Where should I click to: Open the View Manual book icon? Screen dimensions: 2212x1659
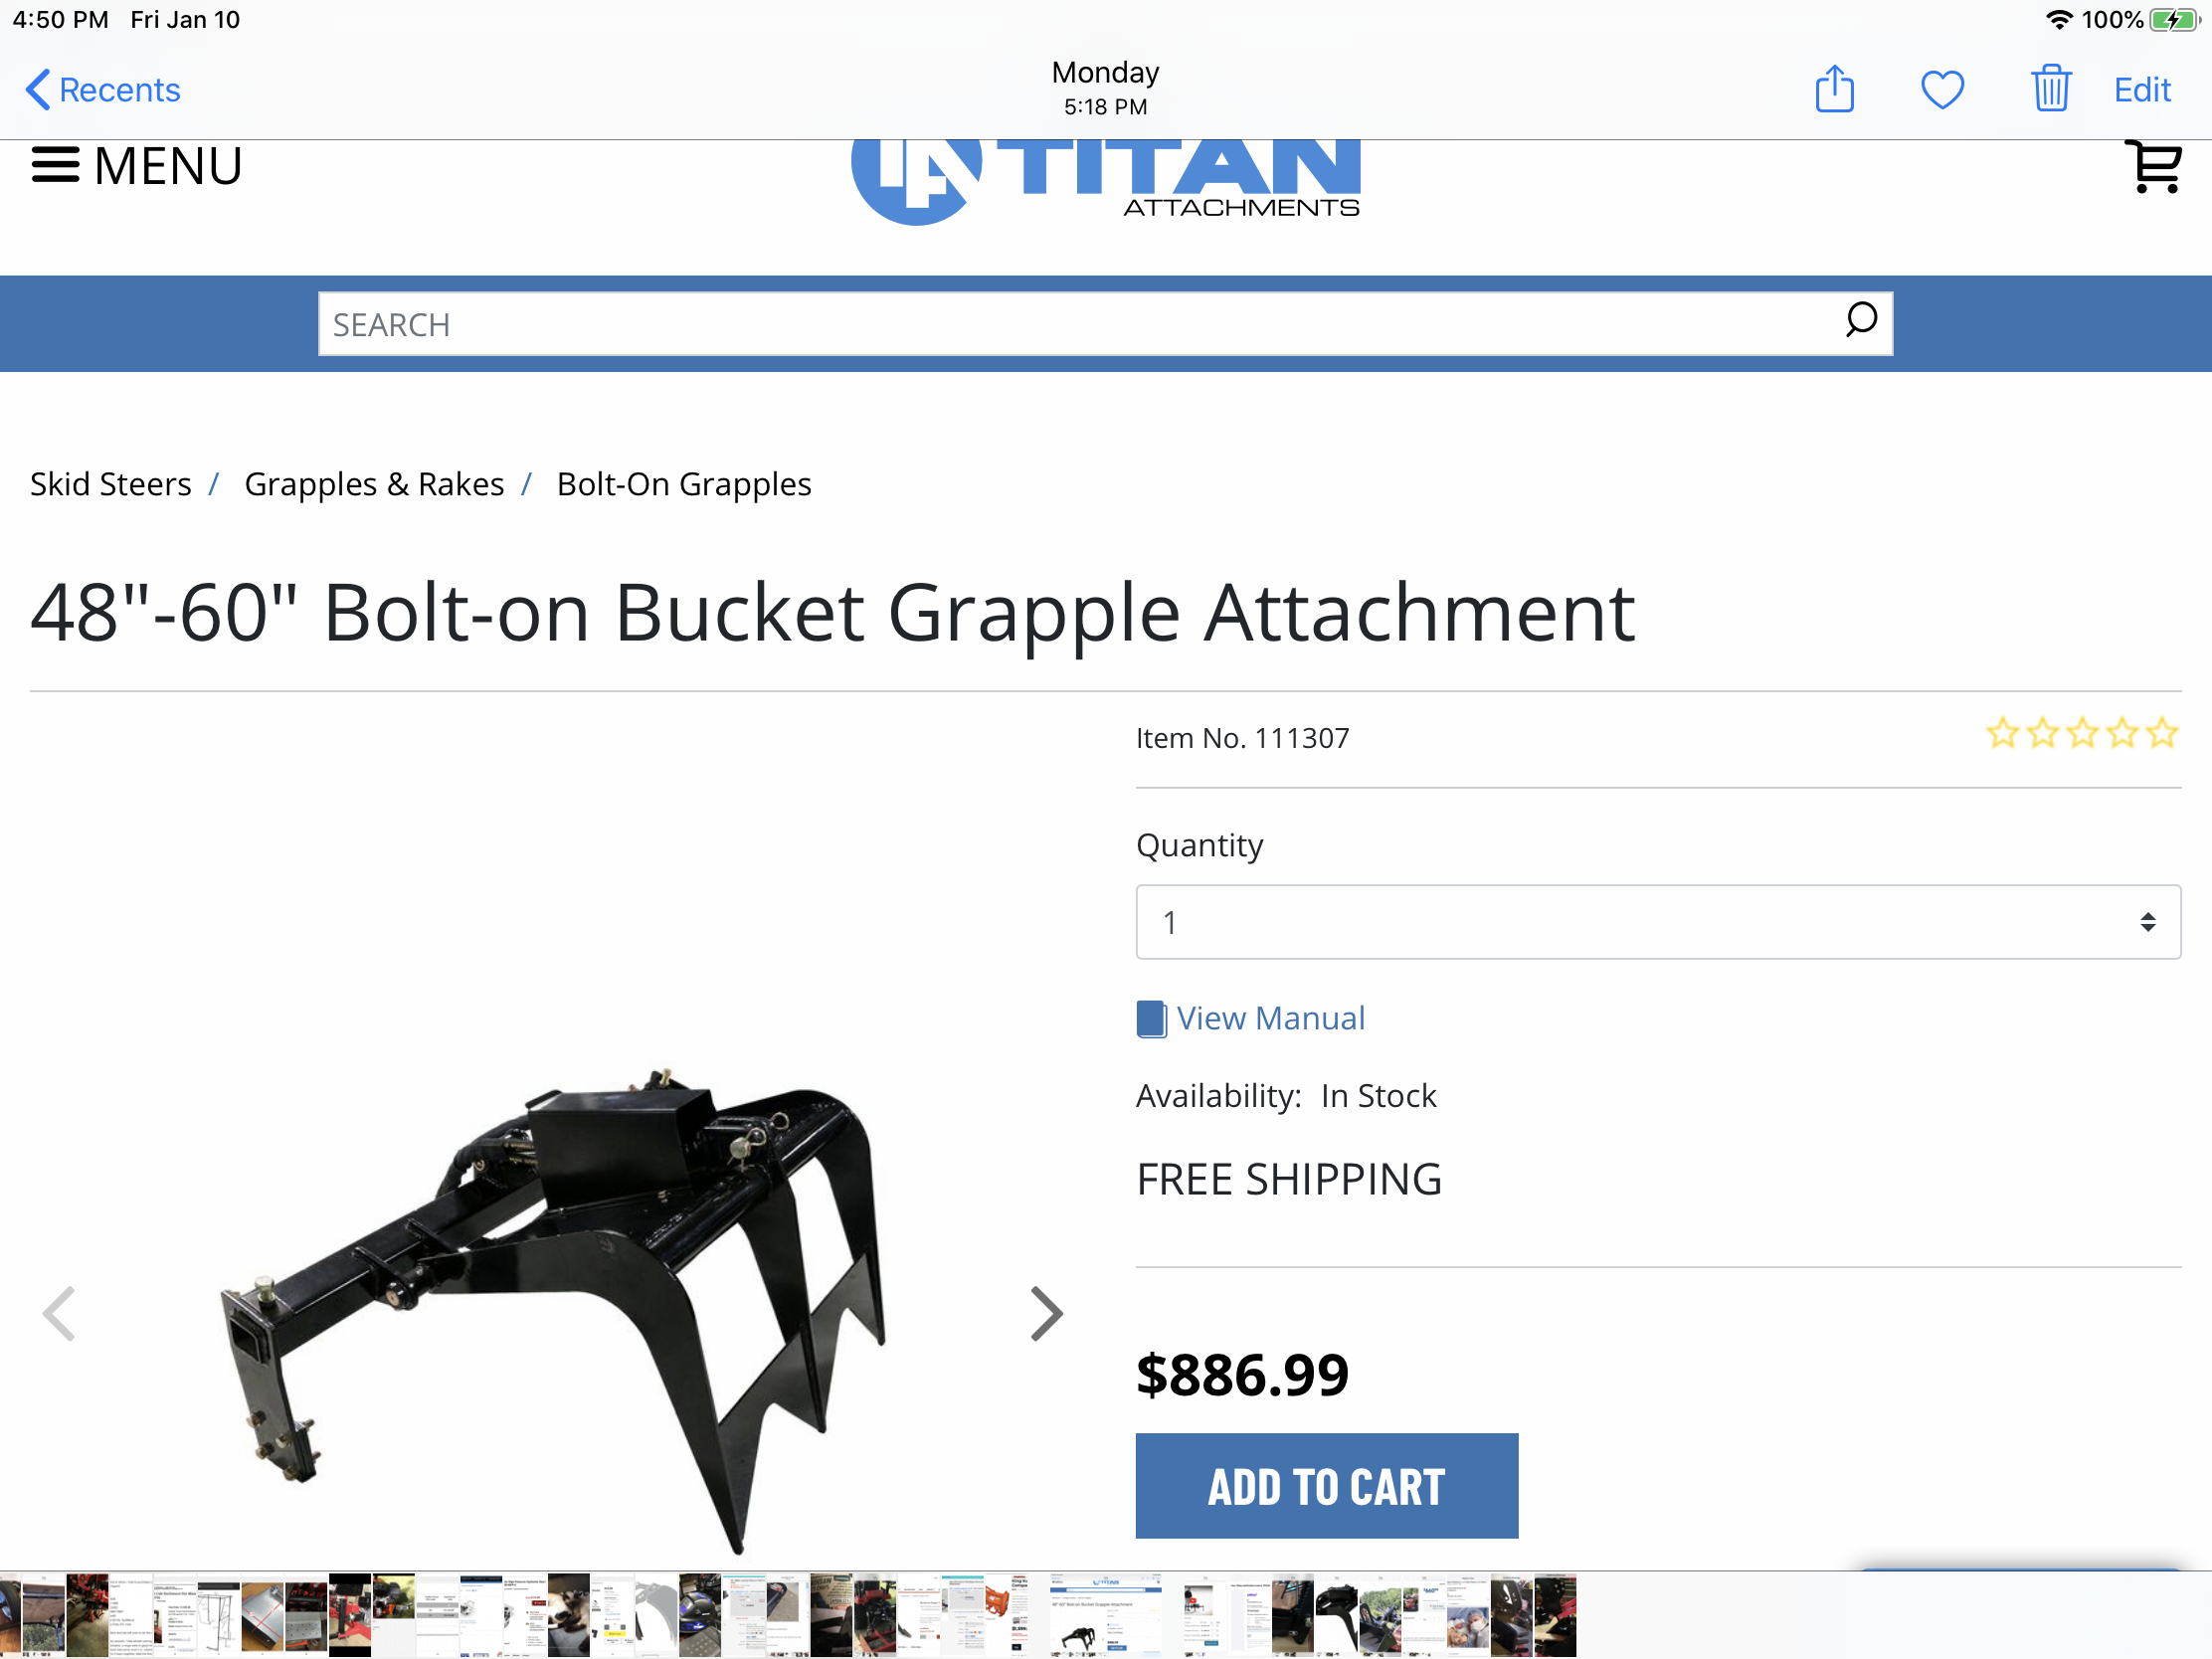click(1151, 1019)
